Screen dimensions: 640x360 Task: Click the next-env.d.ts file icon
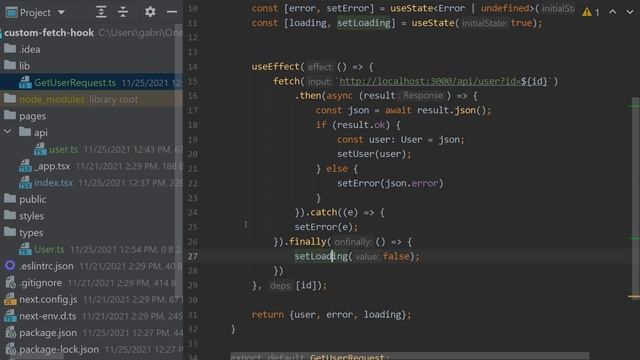pos(10,316)
